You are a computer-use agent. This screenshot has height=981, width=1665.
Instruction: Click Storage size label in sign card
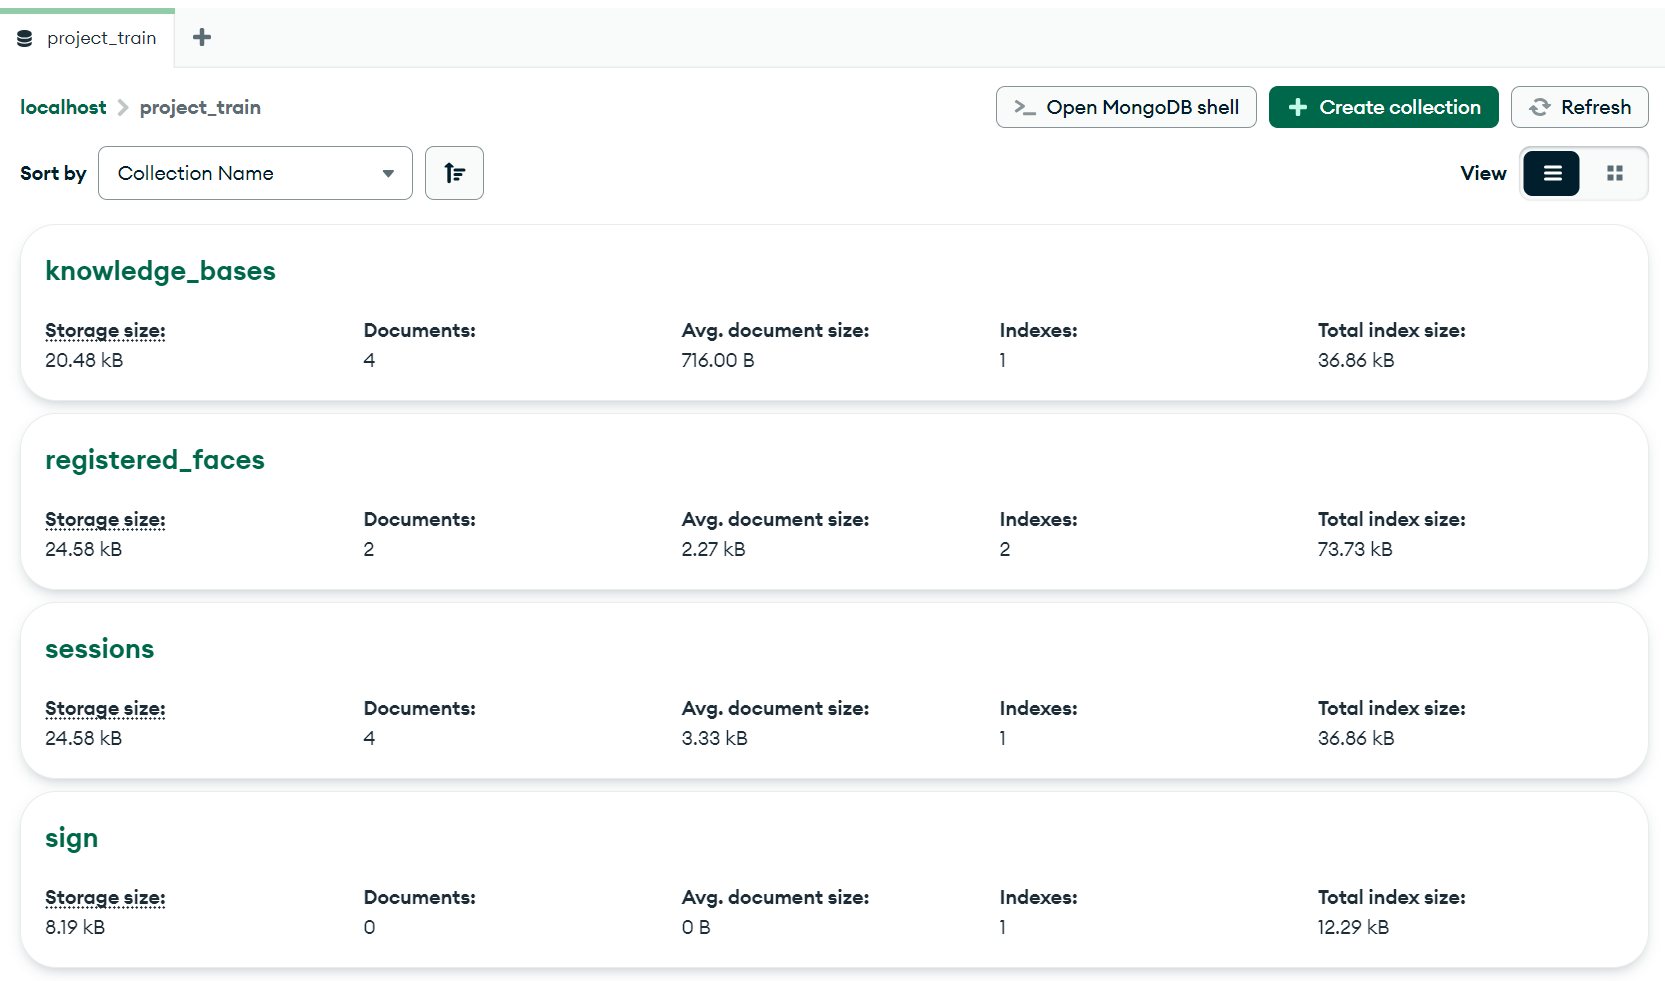coord(105,897)
